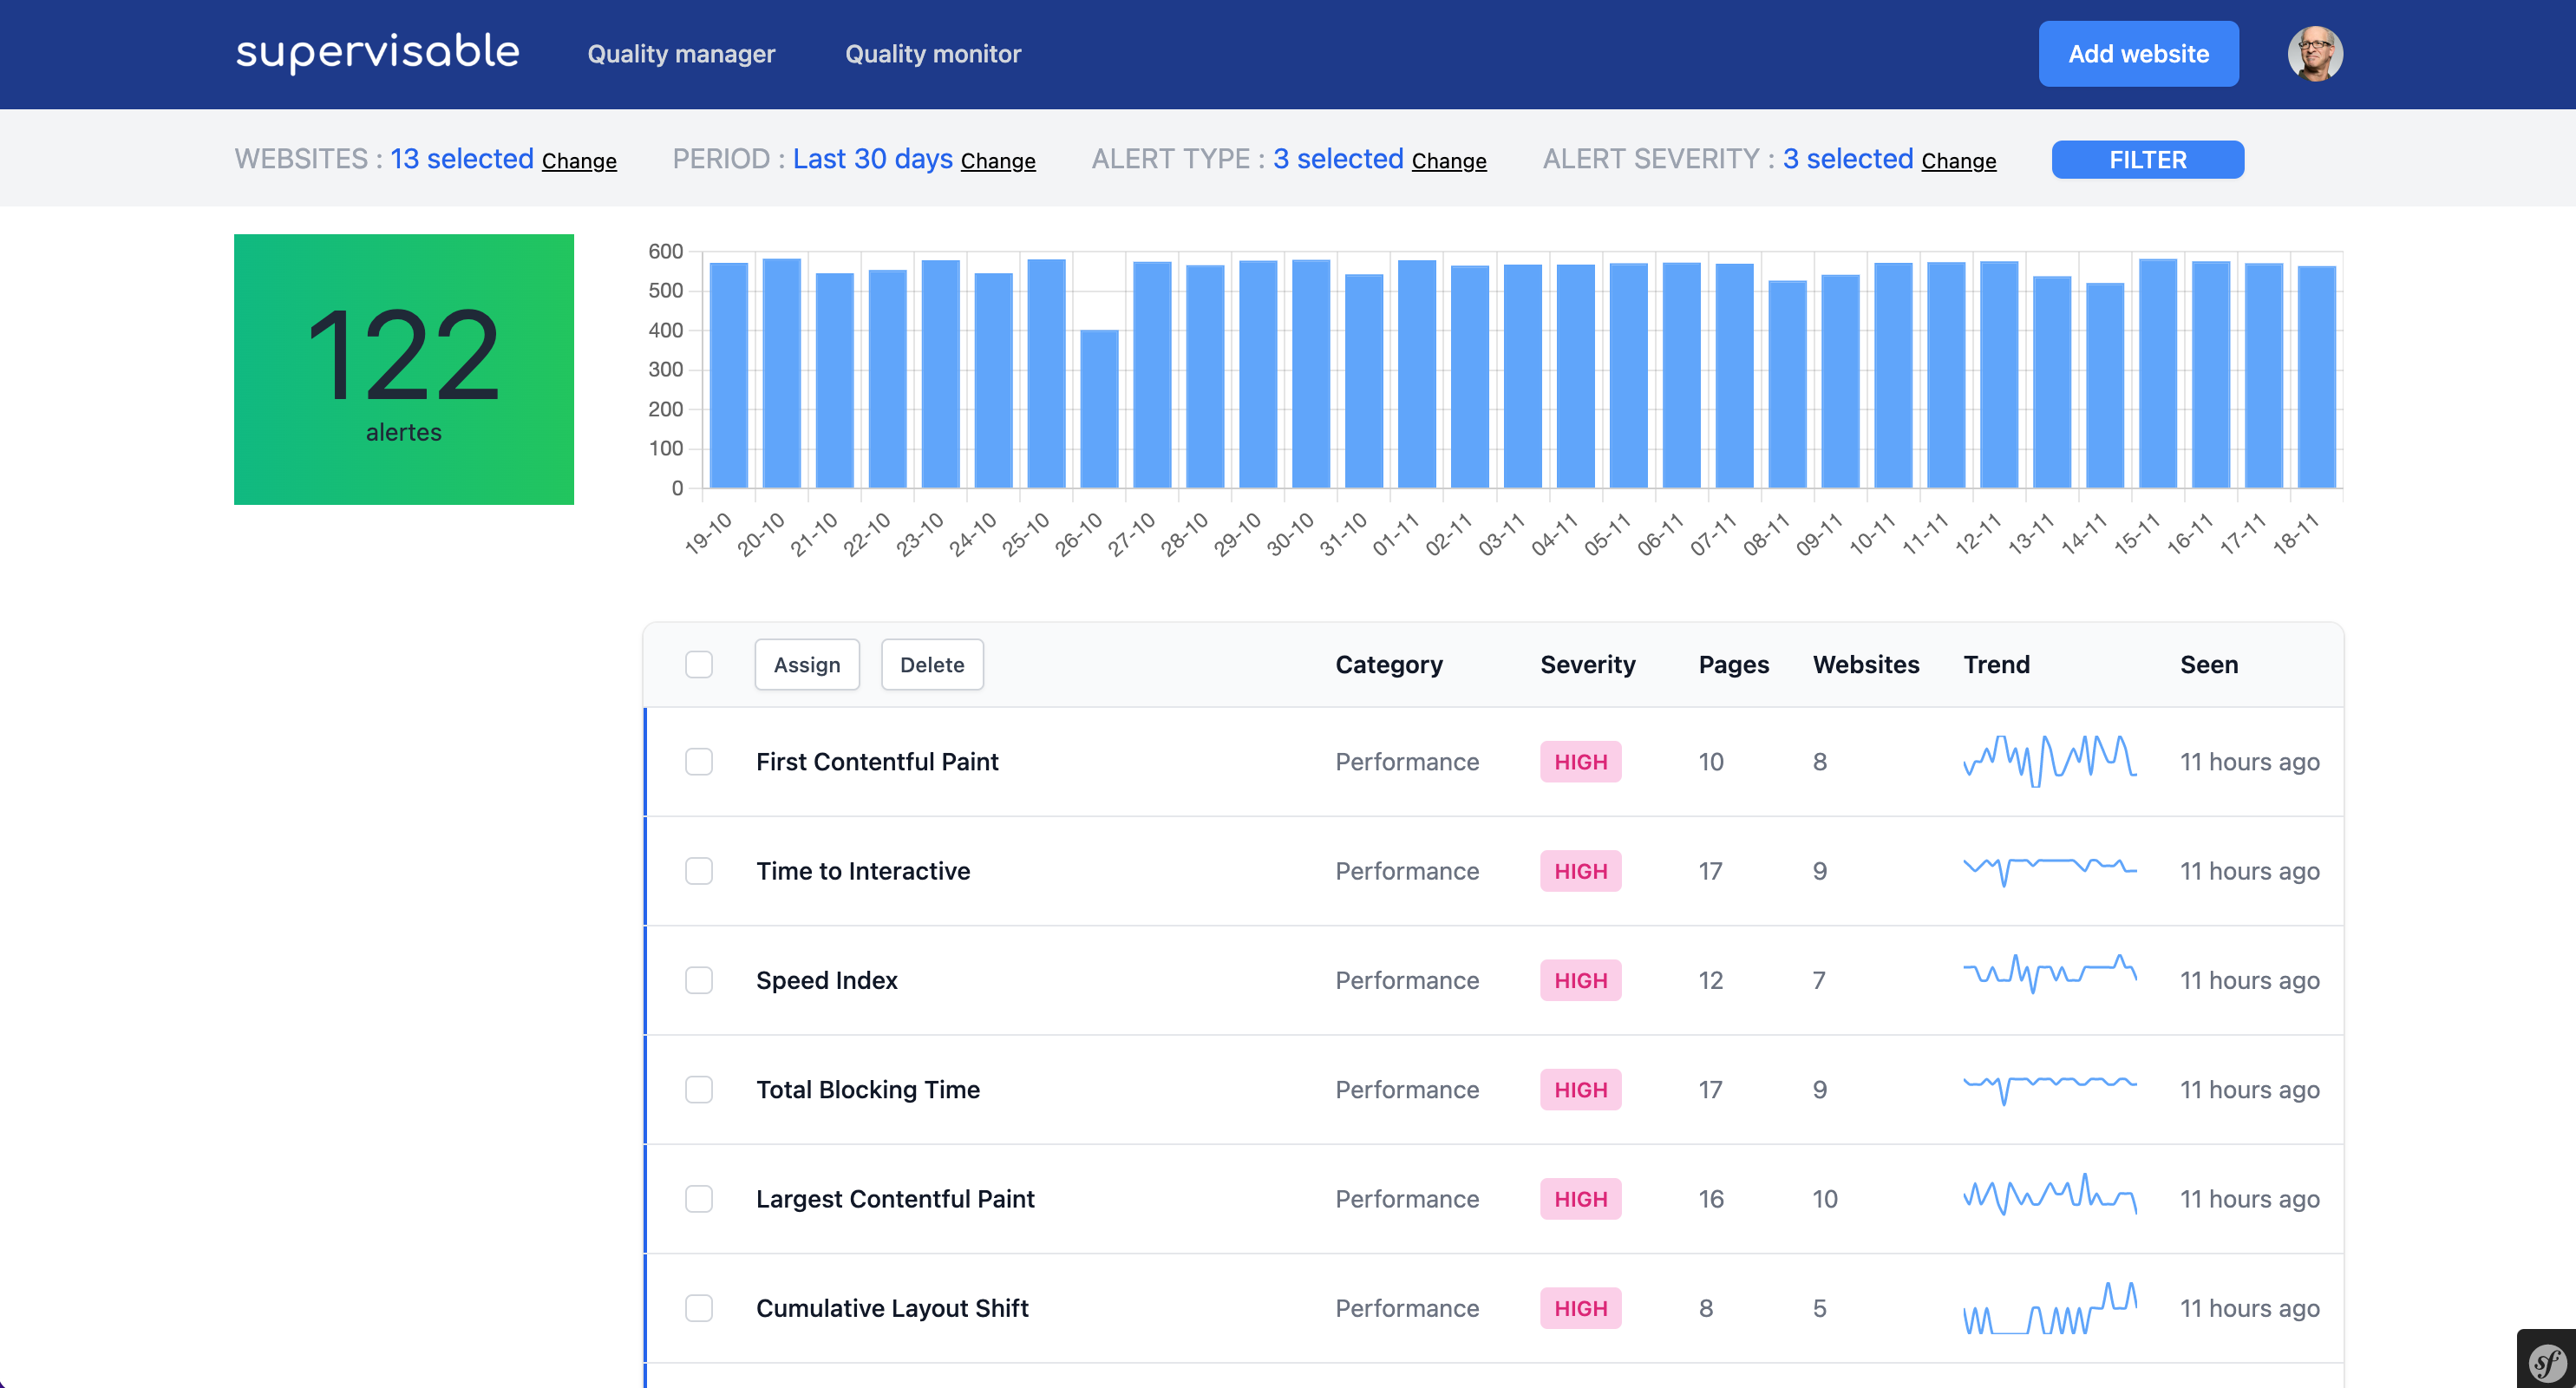Change the alert severity selection
Screen dimensions: 2576x1388
click(1958, 161)
